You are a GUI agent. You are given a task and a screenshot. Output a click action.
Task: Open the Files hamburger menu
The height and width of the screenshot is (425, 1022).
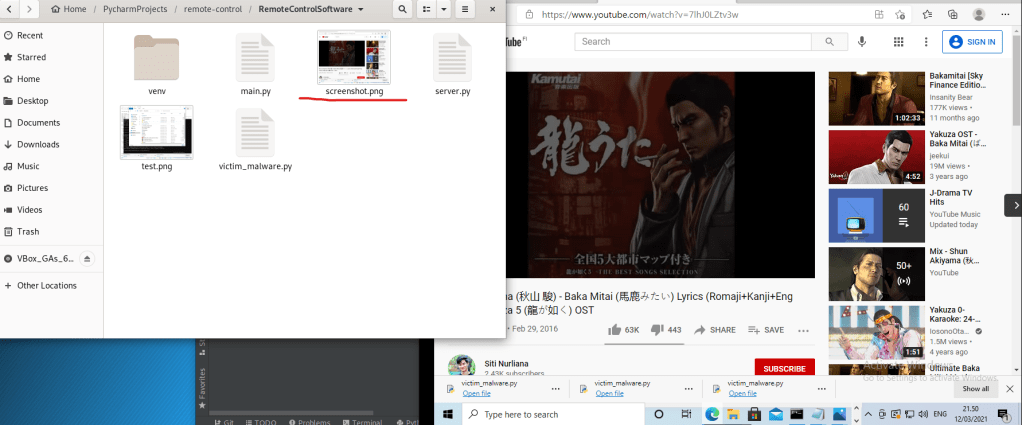tap(465, 9)
